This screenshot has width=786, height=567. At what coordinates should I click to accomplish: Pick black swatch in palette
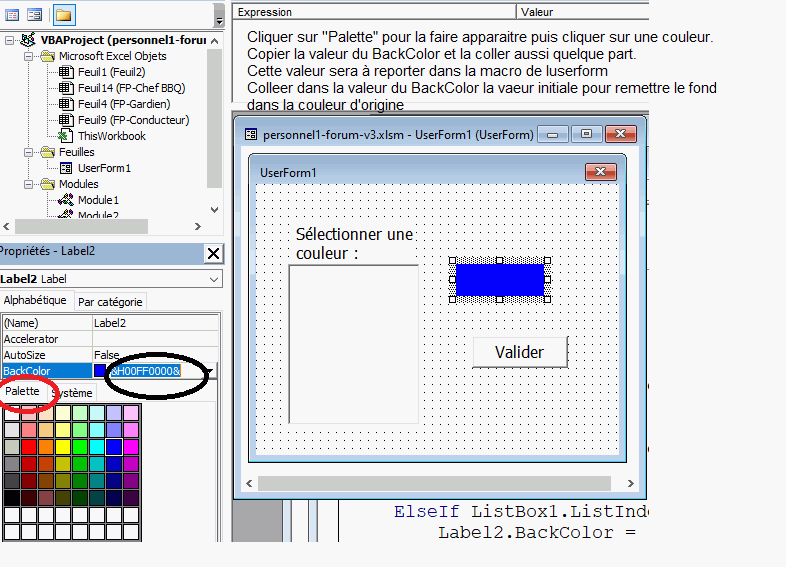pyautogui.click(x=12, y=498)
